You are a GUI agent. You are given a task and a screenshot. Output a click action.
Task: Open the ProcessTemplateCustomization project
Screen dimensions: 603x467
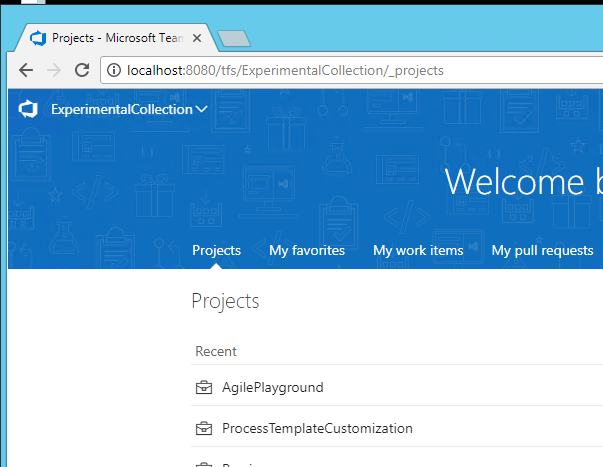tap(317, 428)
